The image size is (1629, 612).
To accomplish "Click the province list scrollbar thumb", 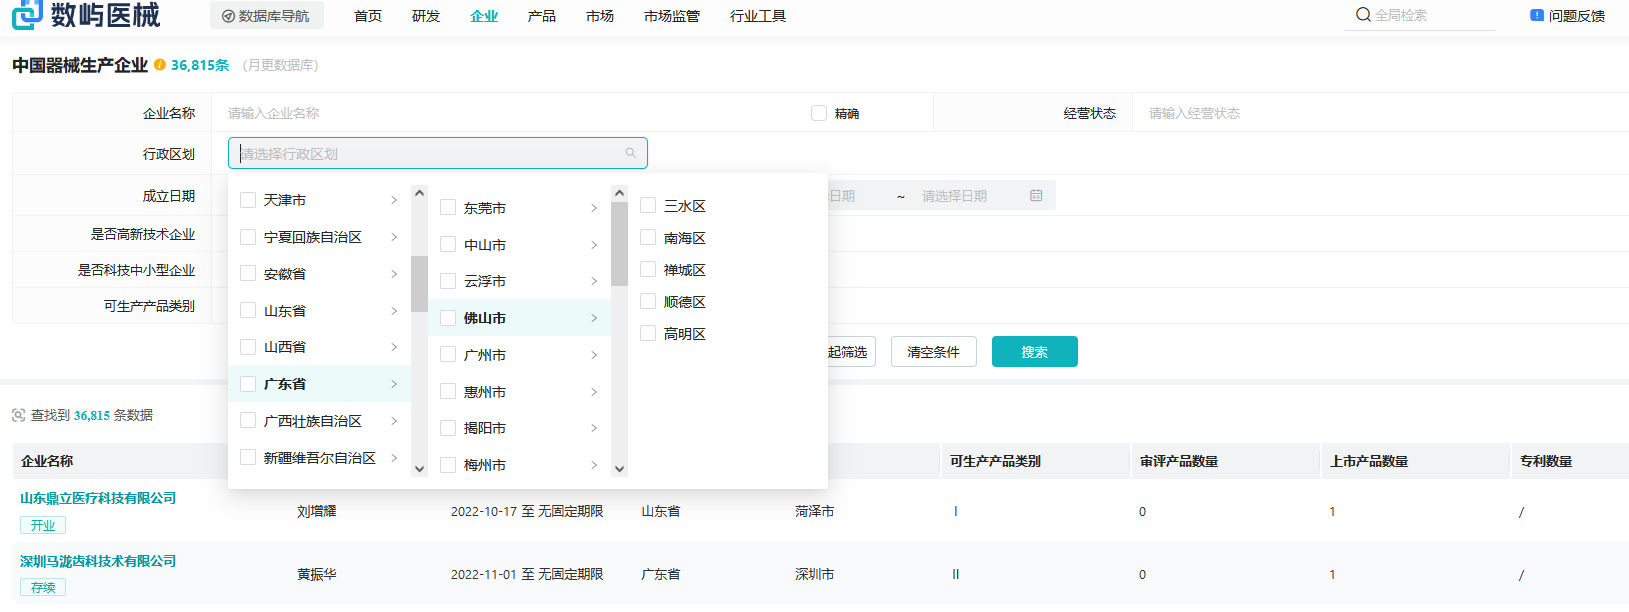I will [419, 284].
